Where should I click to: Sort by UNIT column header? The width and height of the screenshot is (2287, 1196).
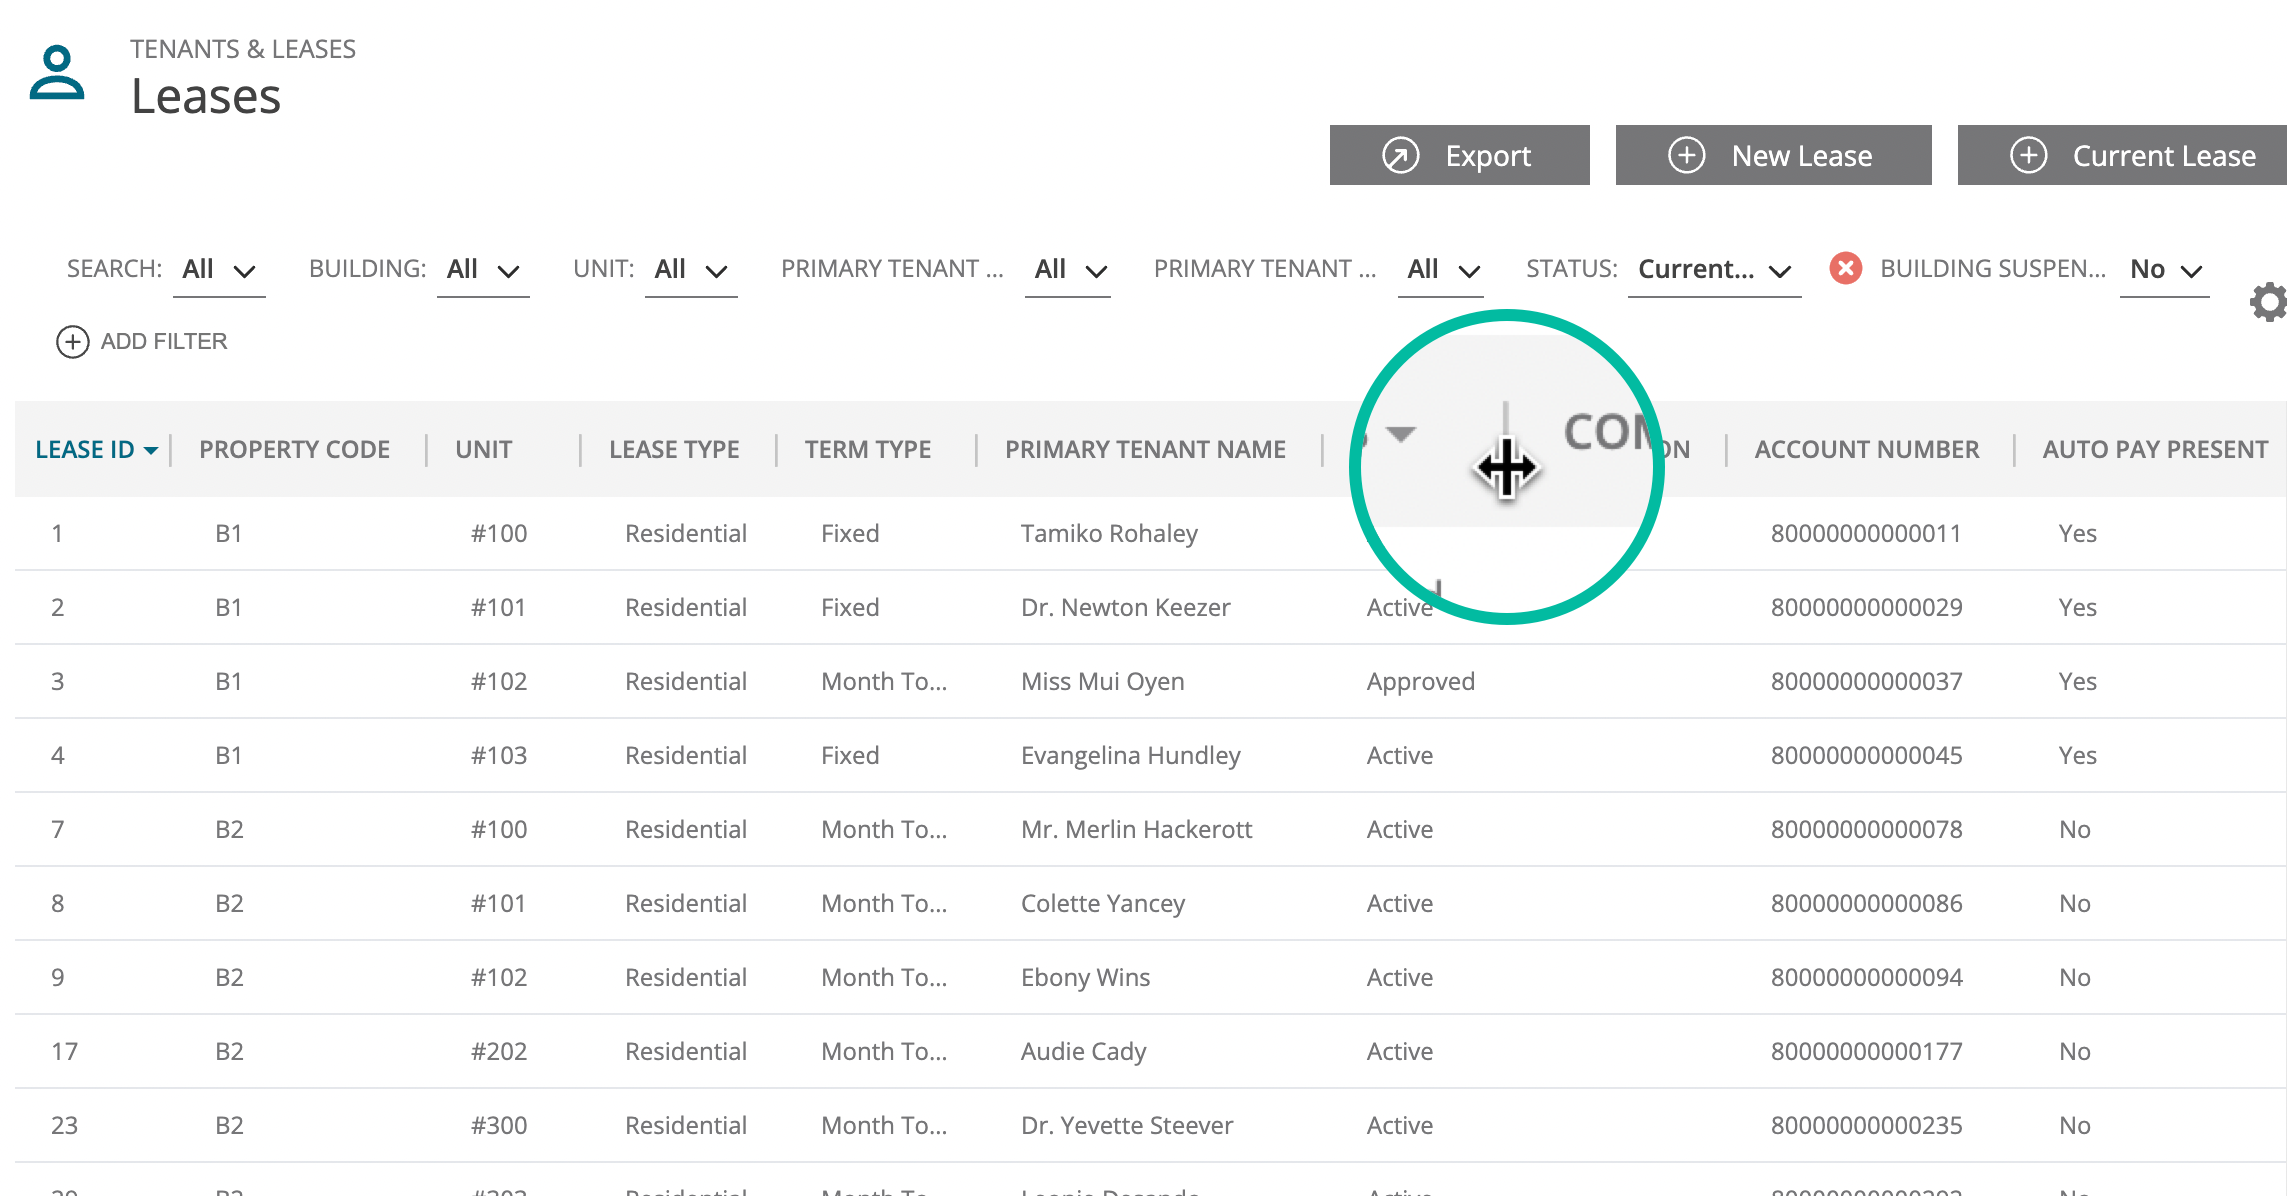(x=483, y=450)
